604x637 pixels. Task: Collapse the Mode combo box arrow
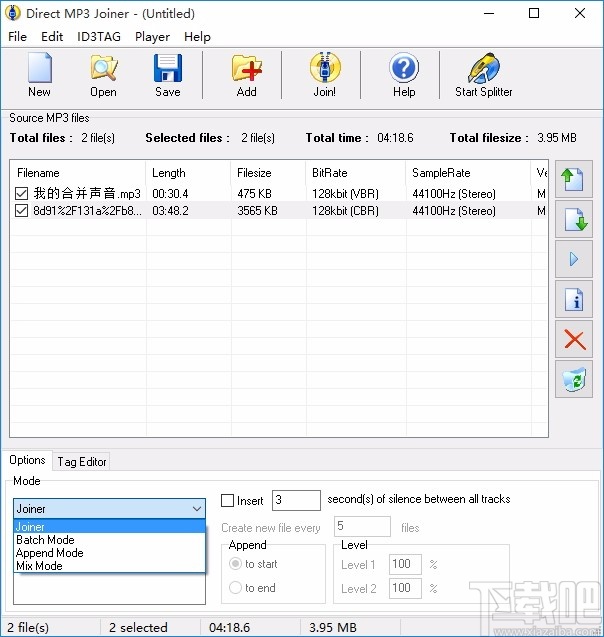point(197,509)
